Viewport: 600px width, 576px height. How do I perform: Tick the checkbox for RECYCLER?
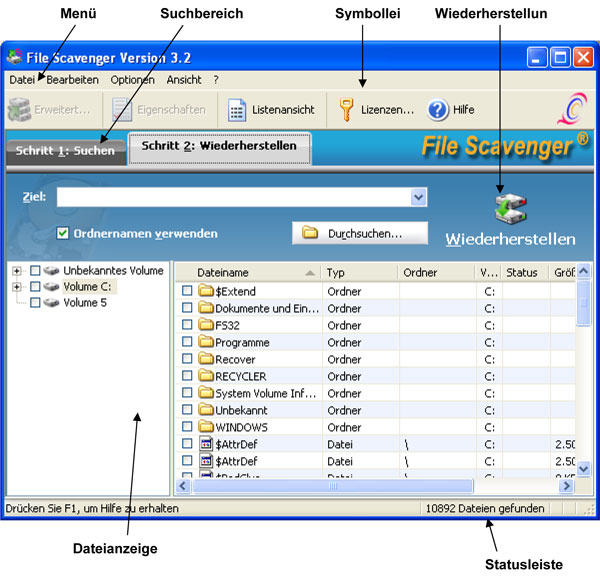pyautogui.click(x=187, y=376)
